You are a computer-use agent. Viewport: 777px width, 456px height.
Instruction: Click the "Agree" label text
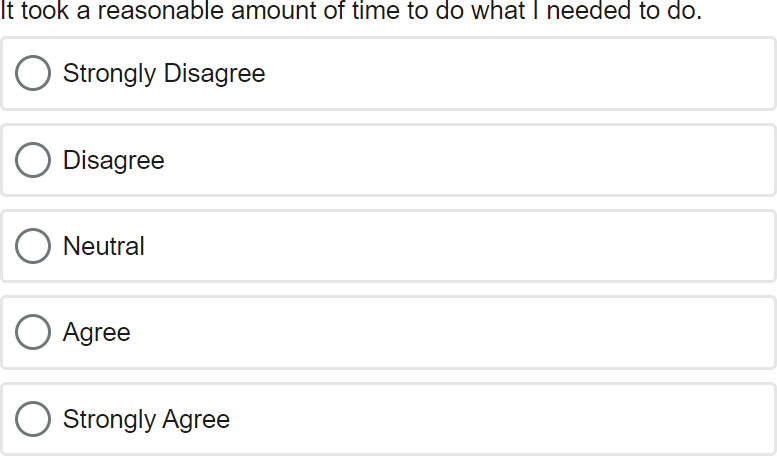pyautogui.click(x=97, y=332)
